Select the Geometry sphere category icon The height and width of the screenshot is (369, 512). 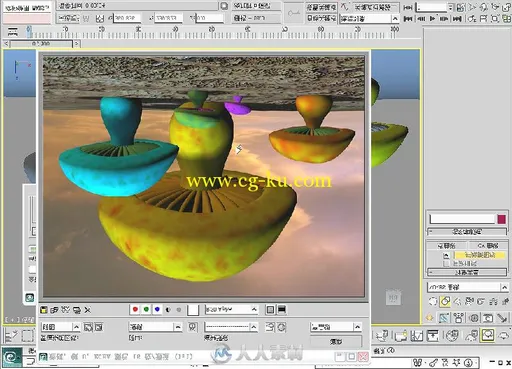(x=433, y=302)
